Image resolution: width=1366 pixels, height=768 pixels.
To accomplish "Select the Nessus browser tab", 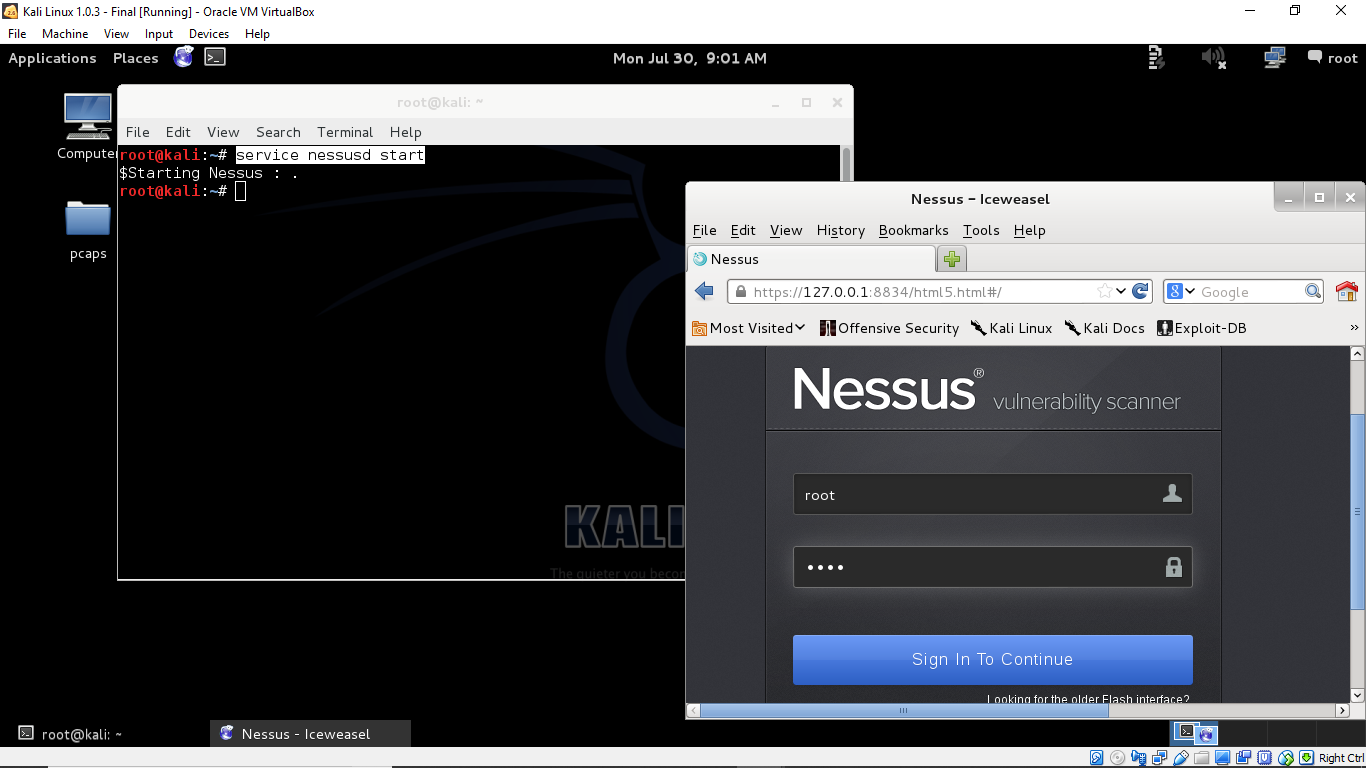I will click(811, 259).
